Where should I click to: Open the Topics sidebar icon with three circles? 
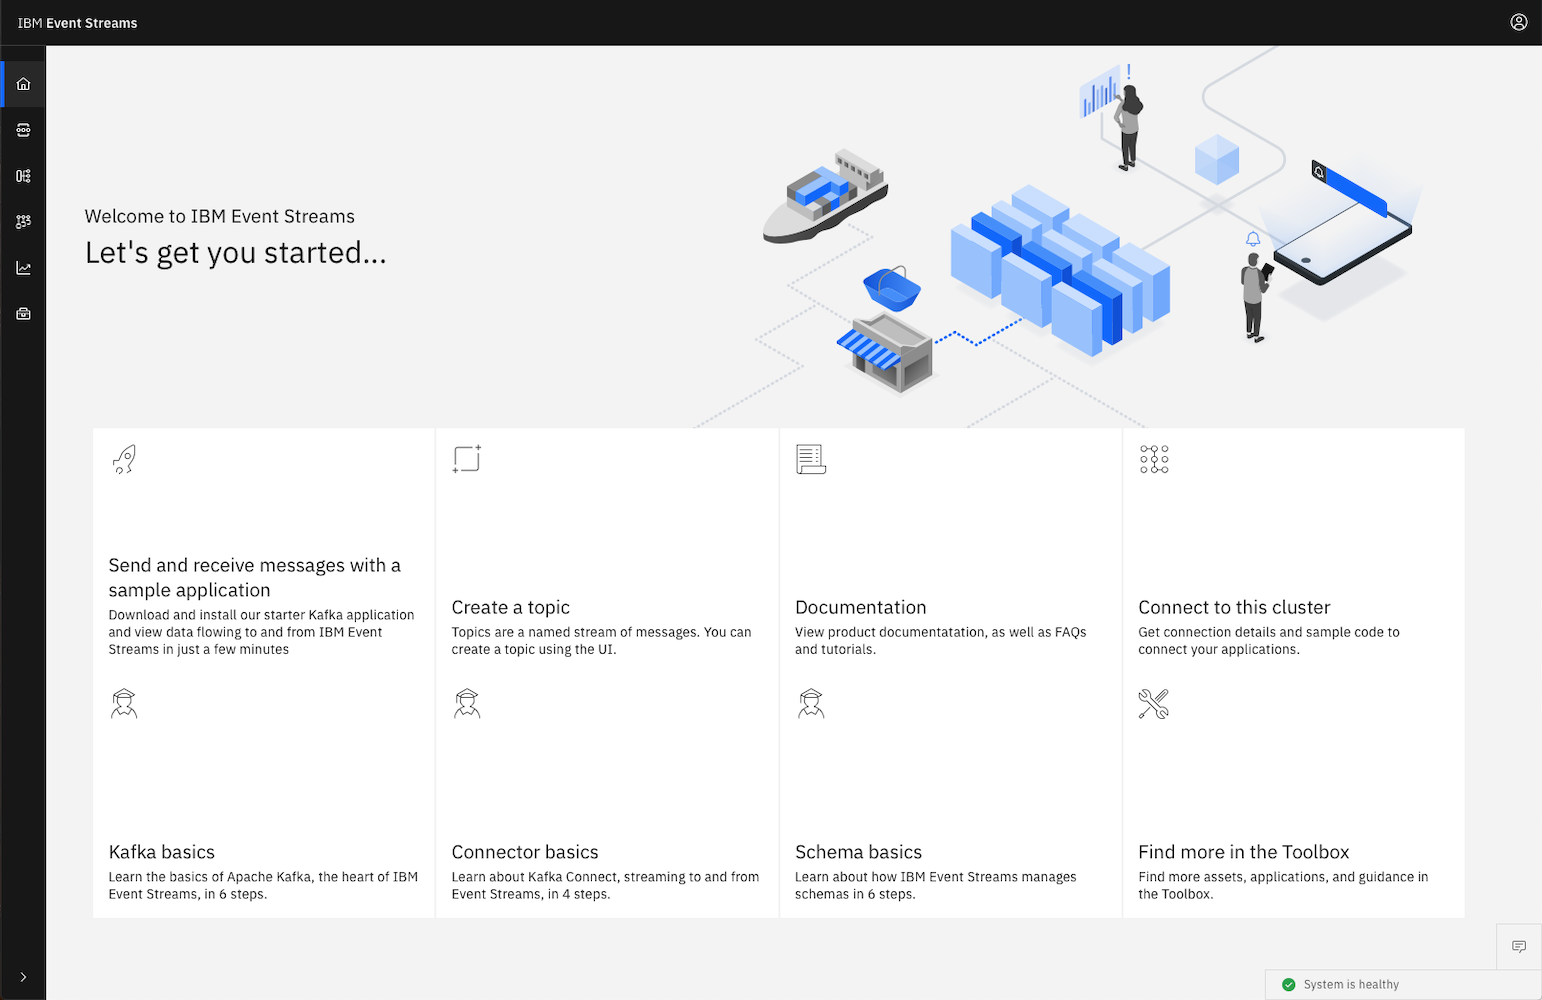(23, 130)
